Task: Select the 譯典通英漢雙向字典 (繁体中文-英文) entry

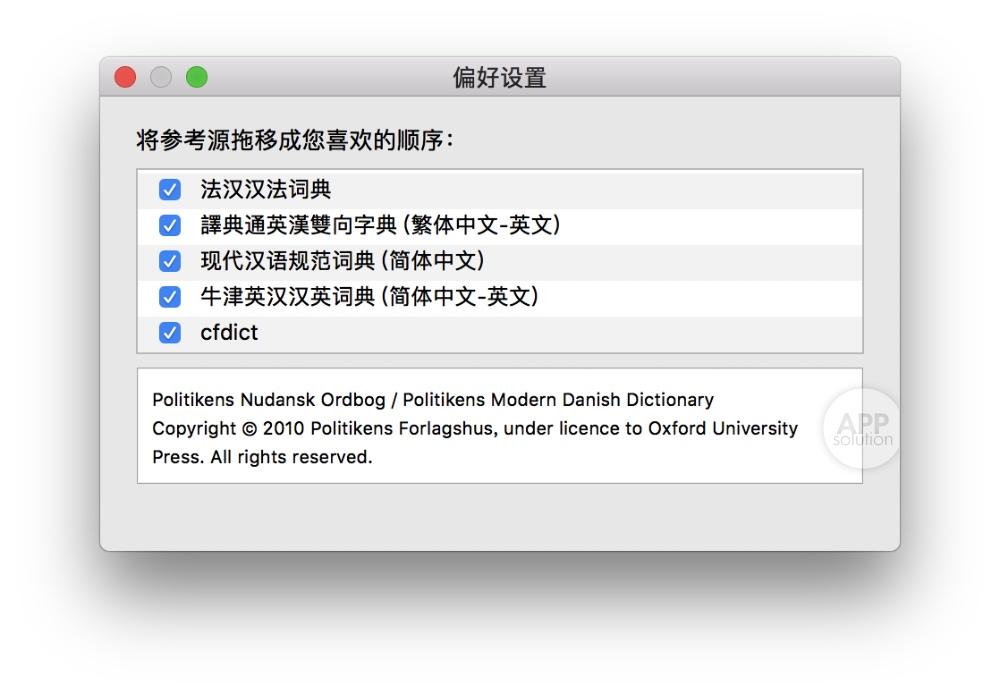Action: pos(380,225)
